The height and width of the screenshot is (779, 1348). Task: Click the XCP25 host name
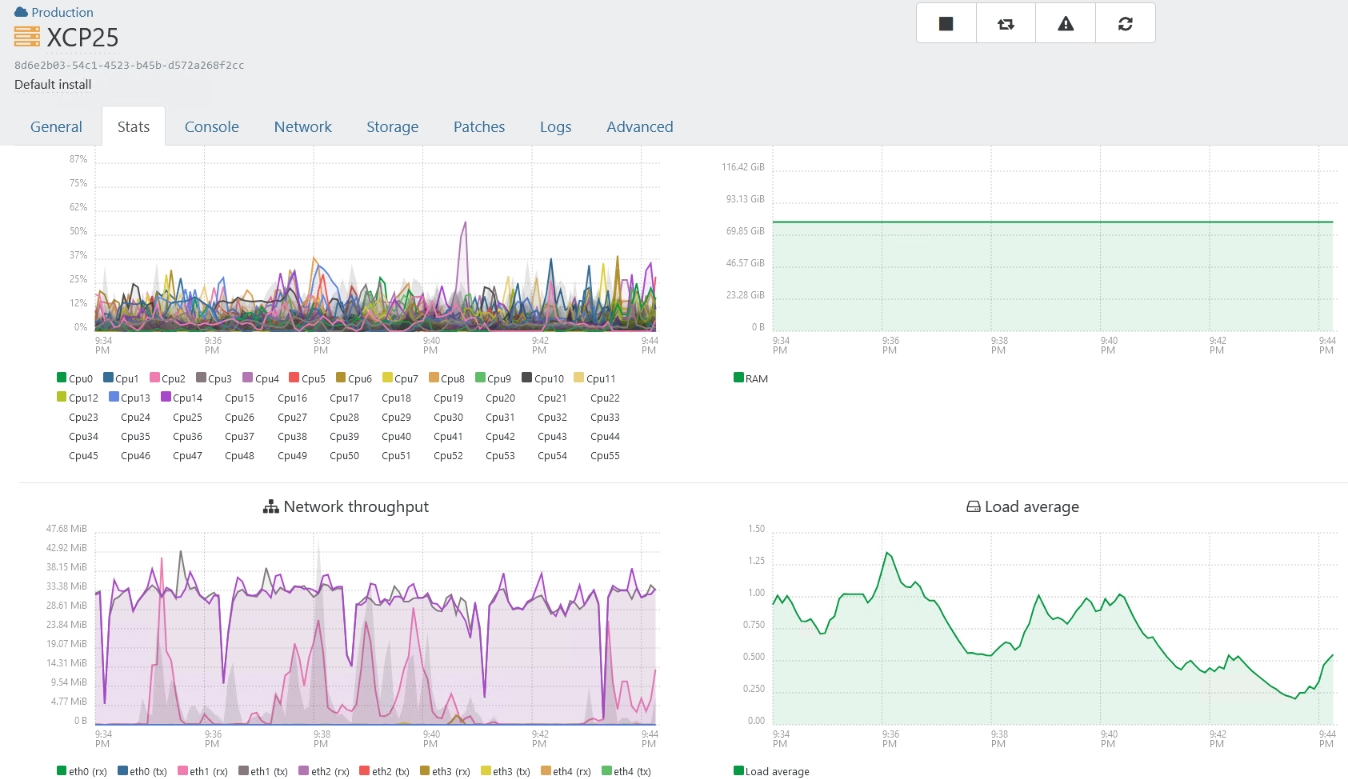83,37
